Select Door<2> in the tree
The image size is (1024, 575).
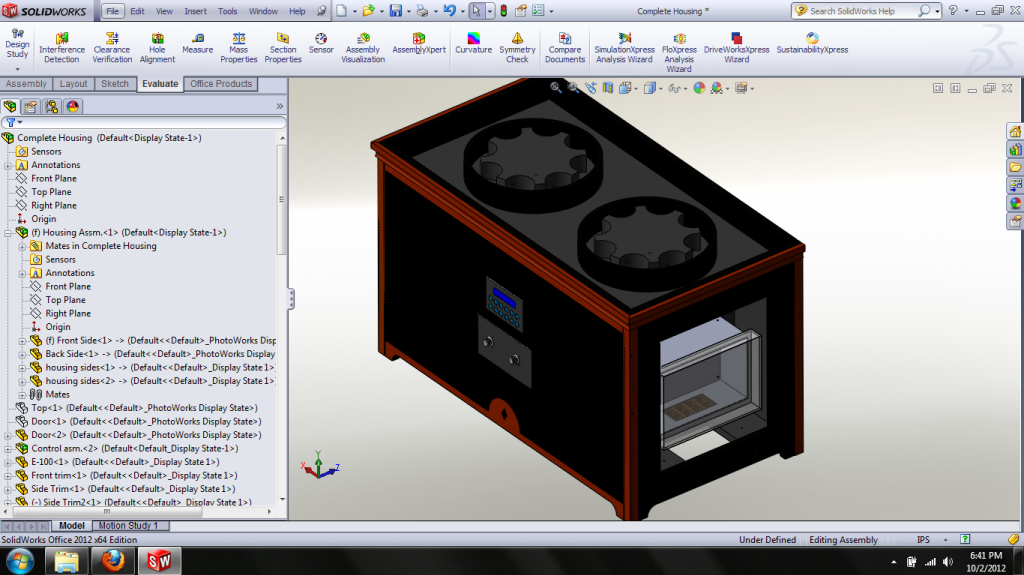point(146,435)
